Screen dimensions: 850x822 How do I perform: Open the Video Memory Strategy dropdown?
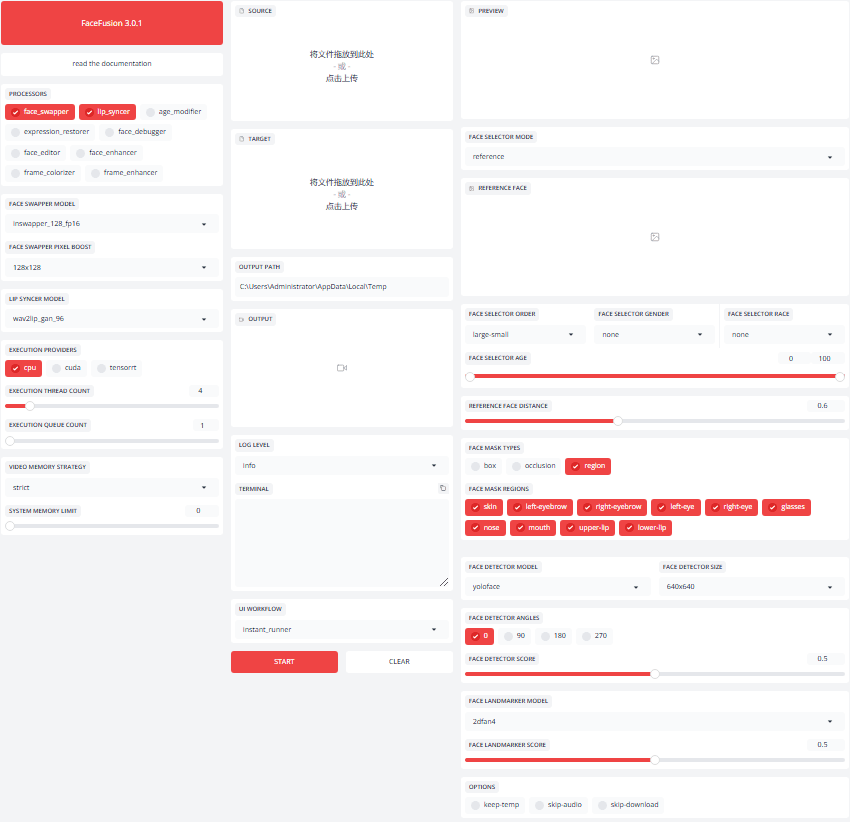click(112, 488)
